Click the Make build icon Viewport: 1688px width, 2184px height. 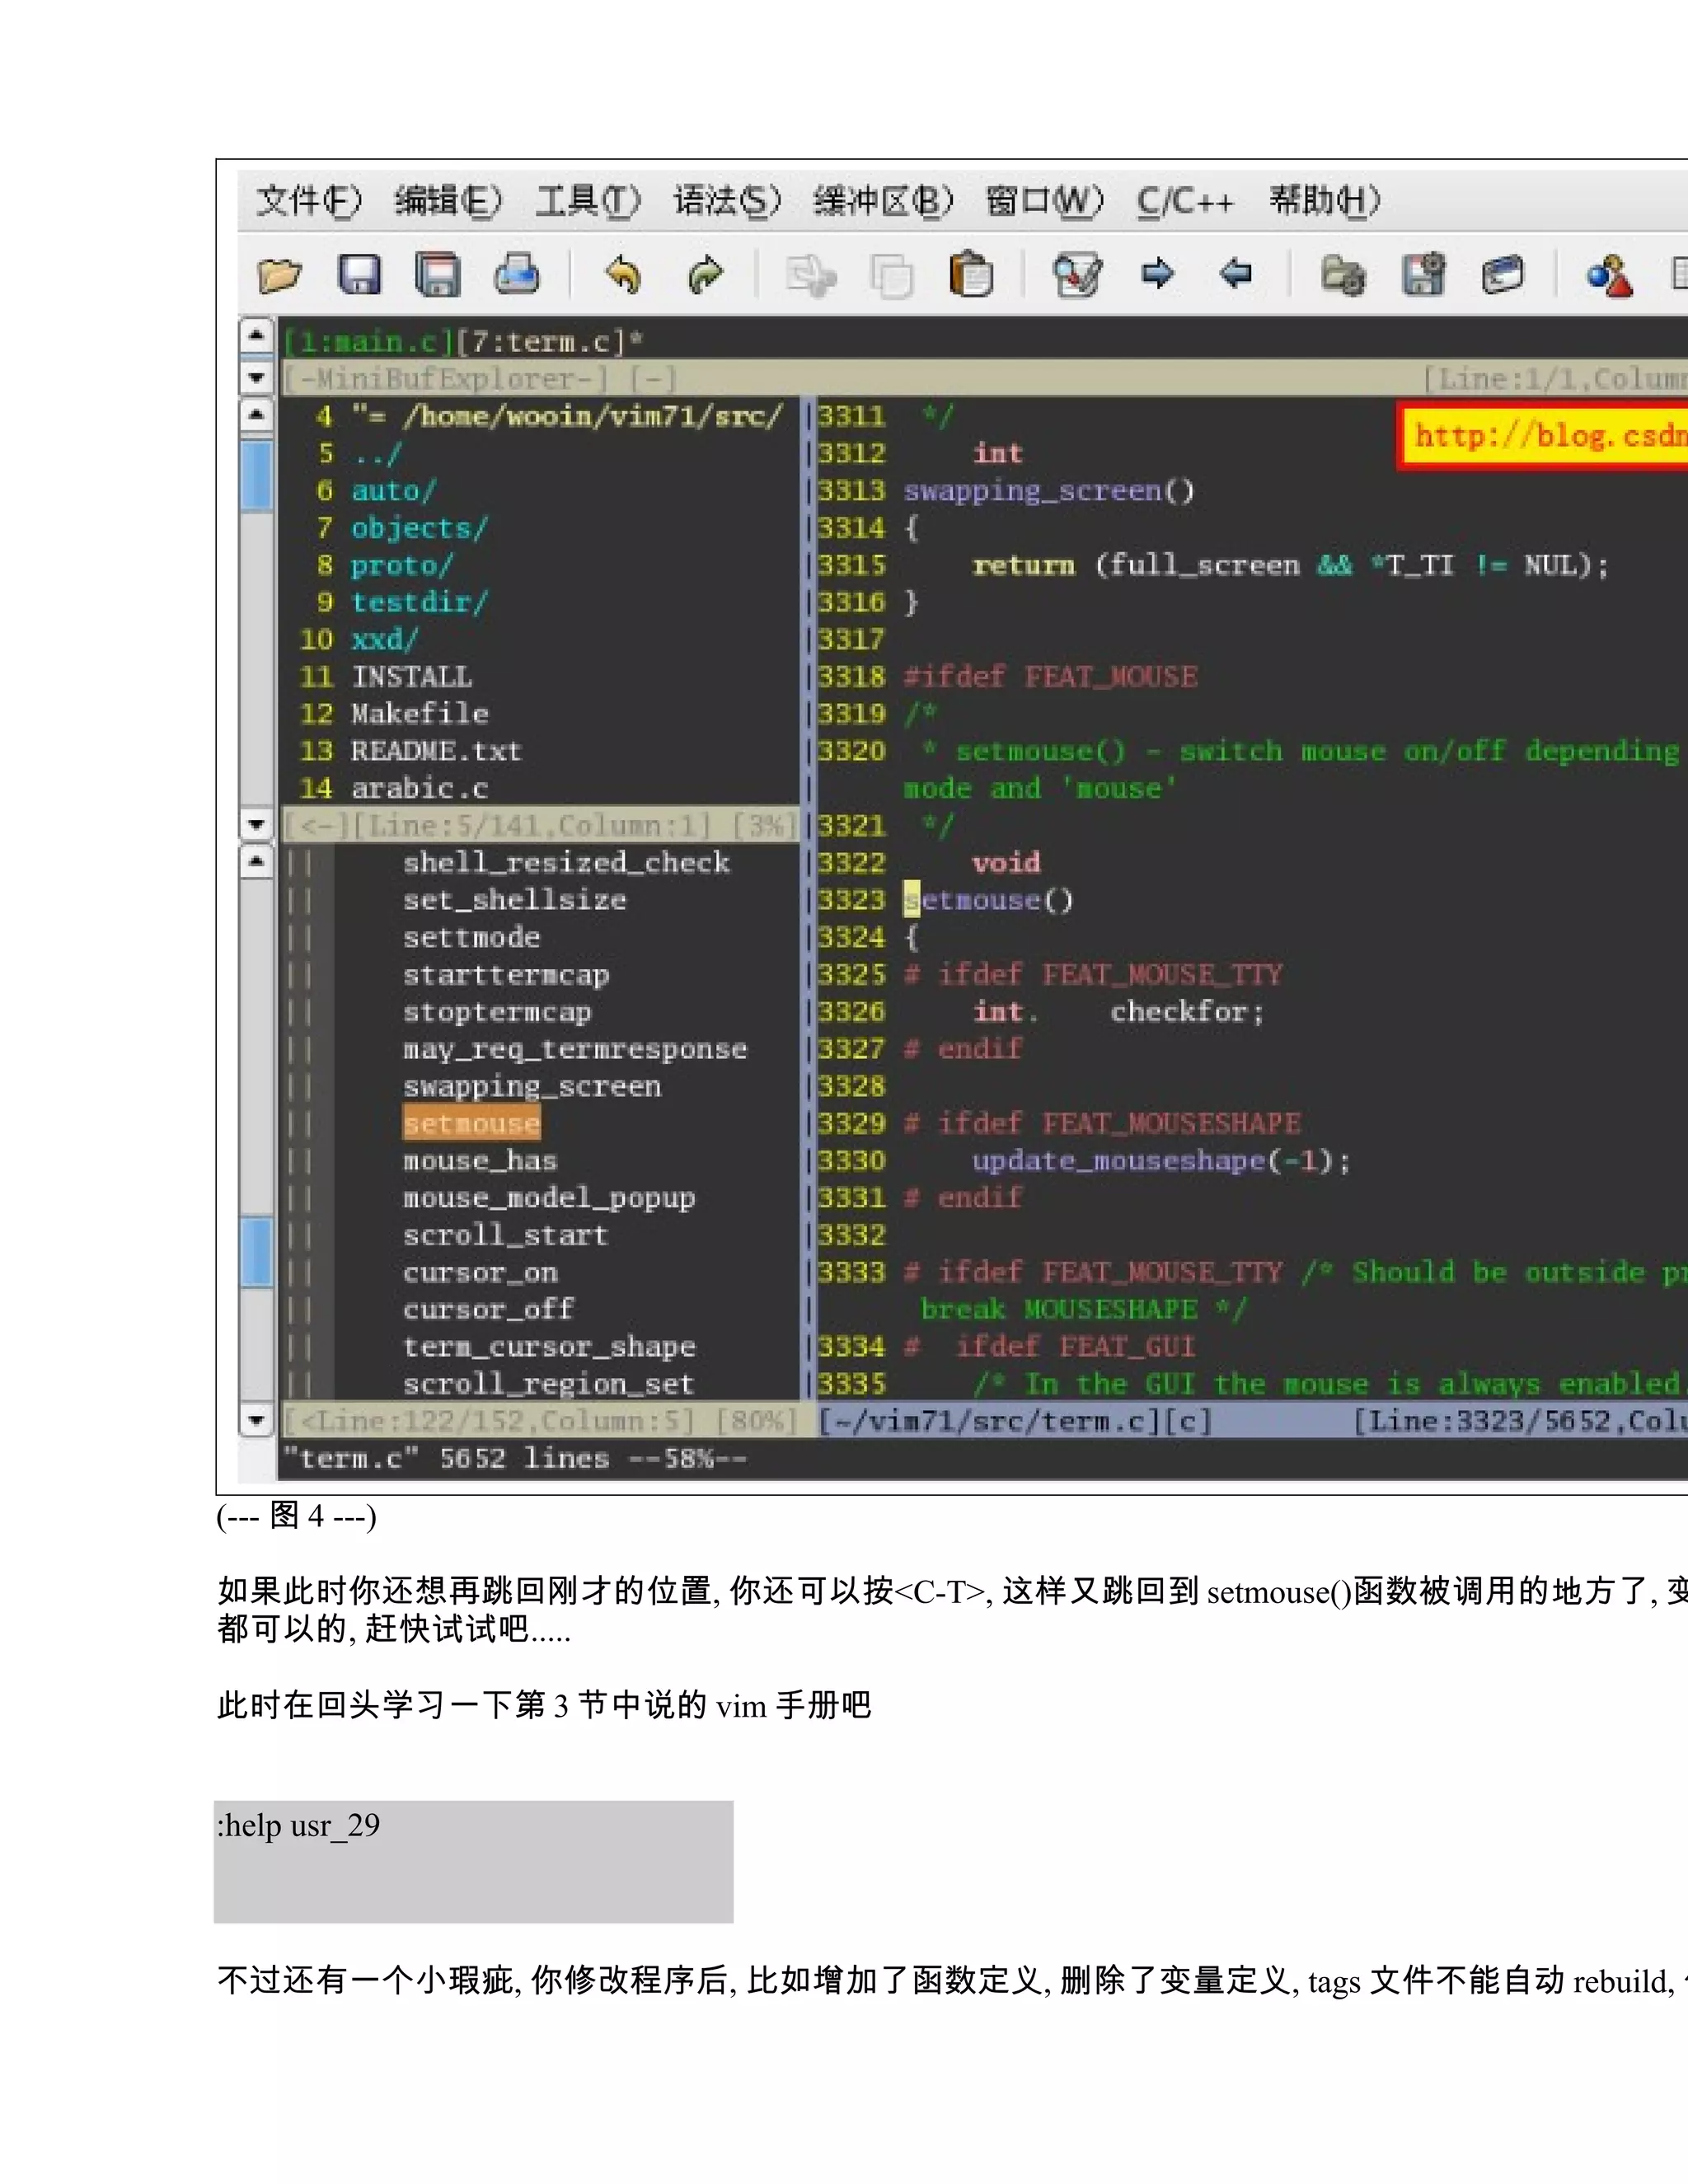coord(1609,275)
